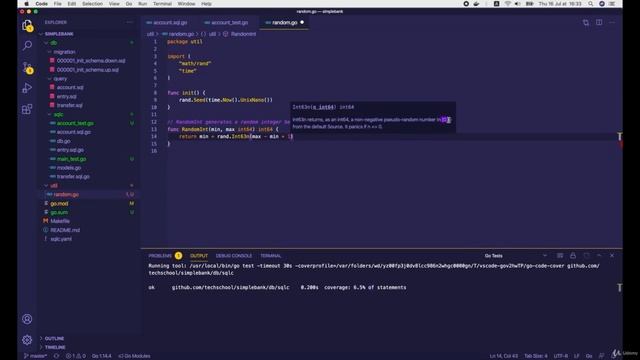Clear the output panel
640x360 pixels.
coord(560,256)
